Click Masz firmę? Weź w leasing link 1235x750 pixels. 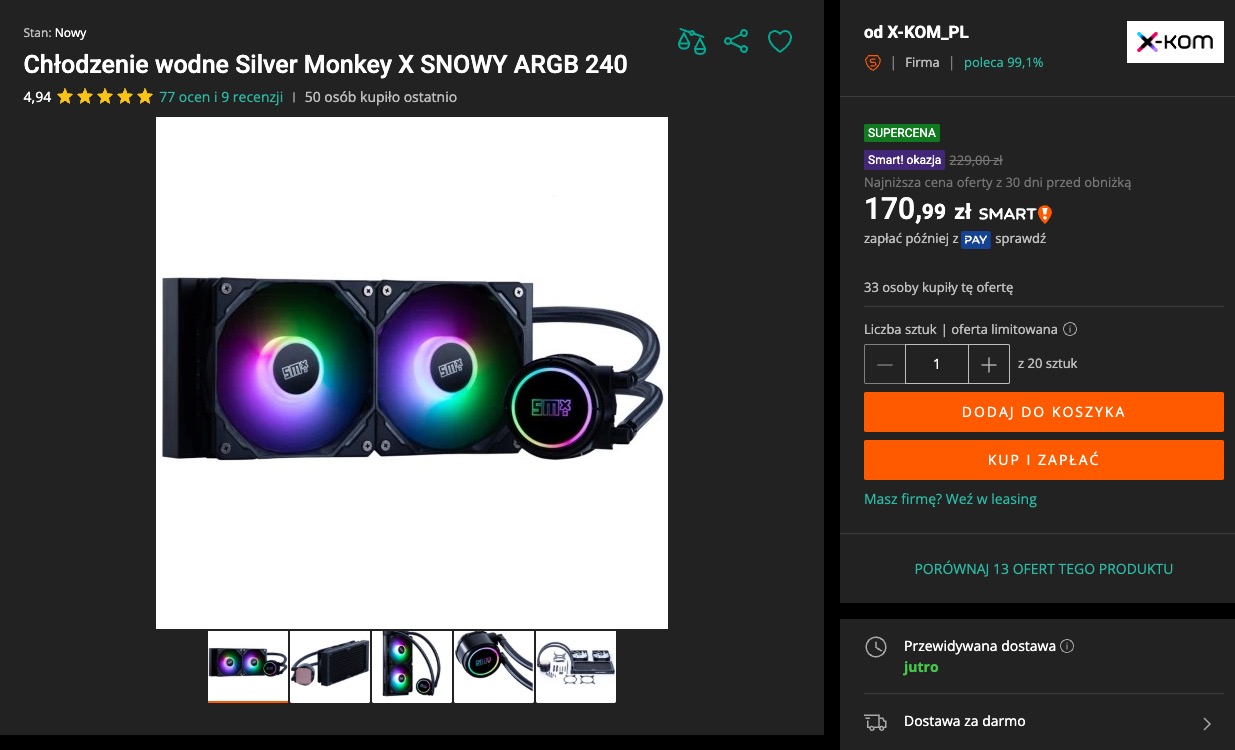pos(950,499)
